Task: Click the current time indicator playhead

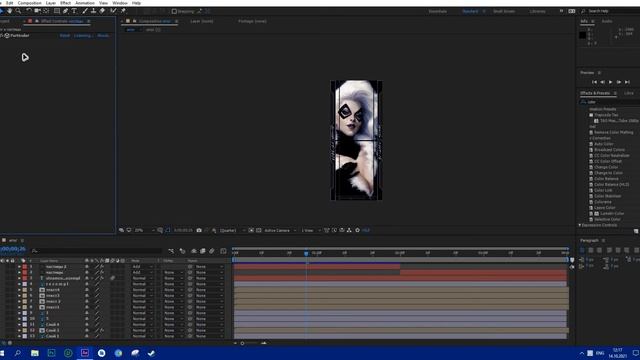Action: pyautogui.click(x=306, y=253)
